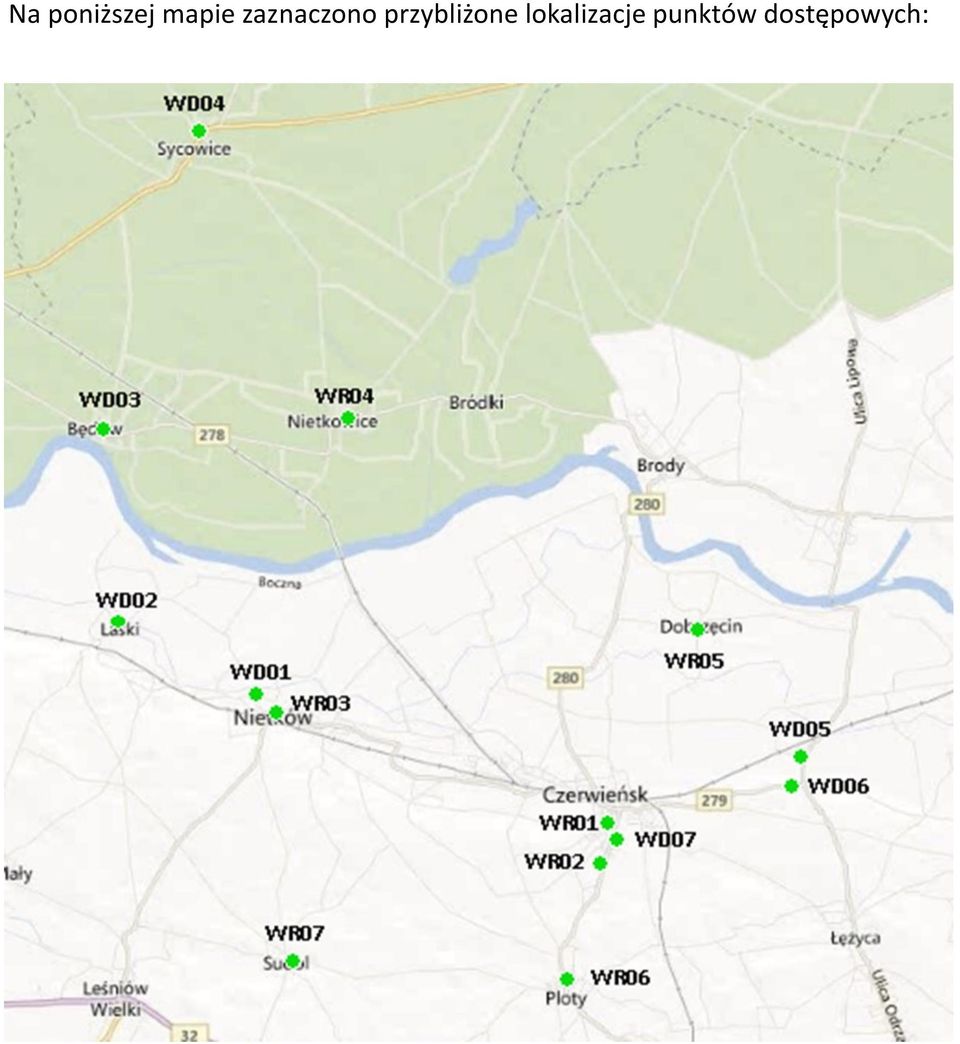Click the WD04 green marker at Sycowice
Image resolution: width=960 pixels, height=1044 pixels.
[198, 130]
